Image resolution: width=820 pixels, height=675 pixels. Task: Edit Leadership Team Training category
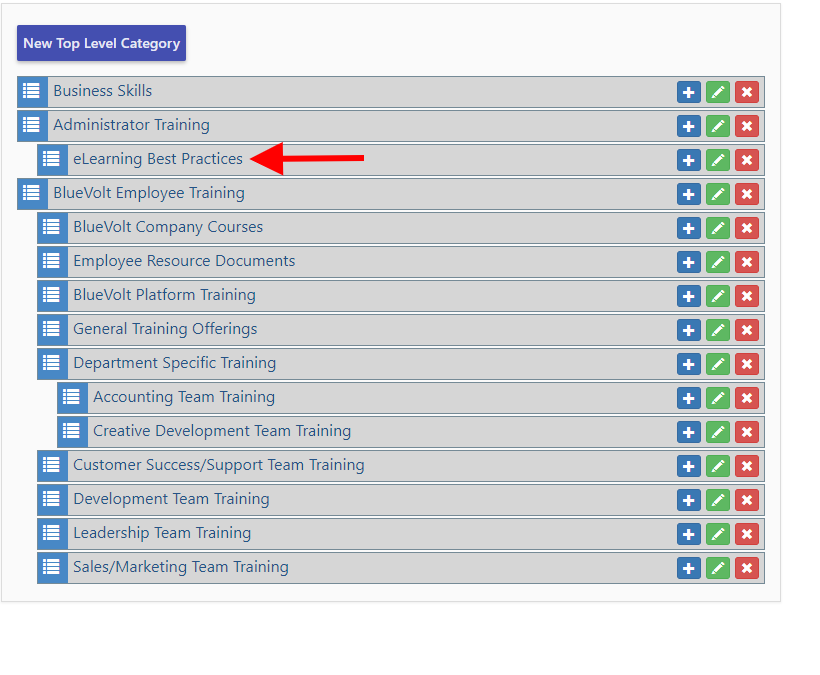click(x=718, y=534)
